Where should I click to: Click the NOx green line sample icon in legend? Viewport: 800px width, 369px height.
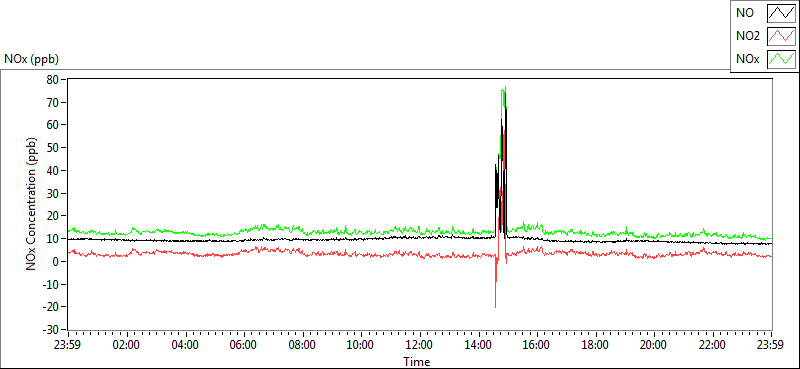[781, 59]
